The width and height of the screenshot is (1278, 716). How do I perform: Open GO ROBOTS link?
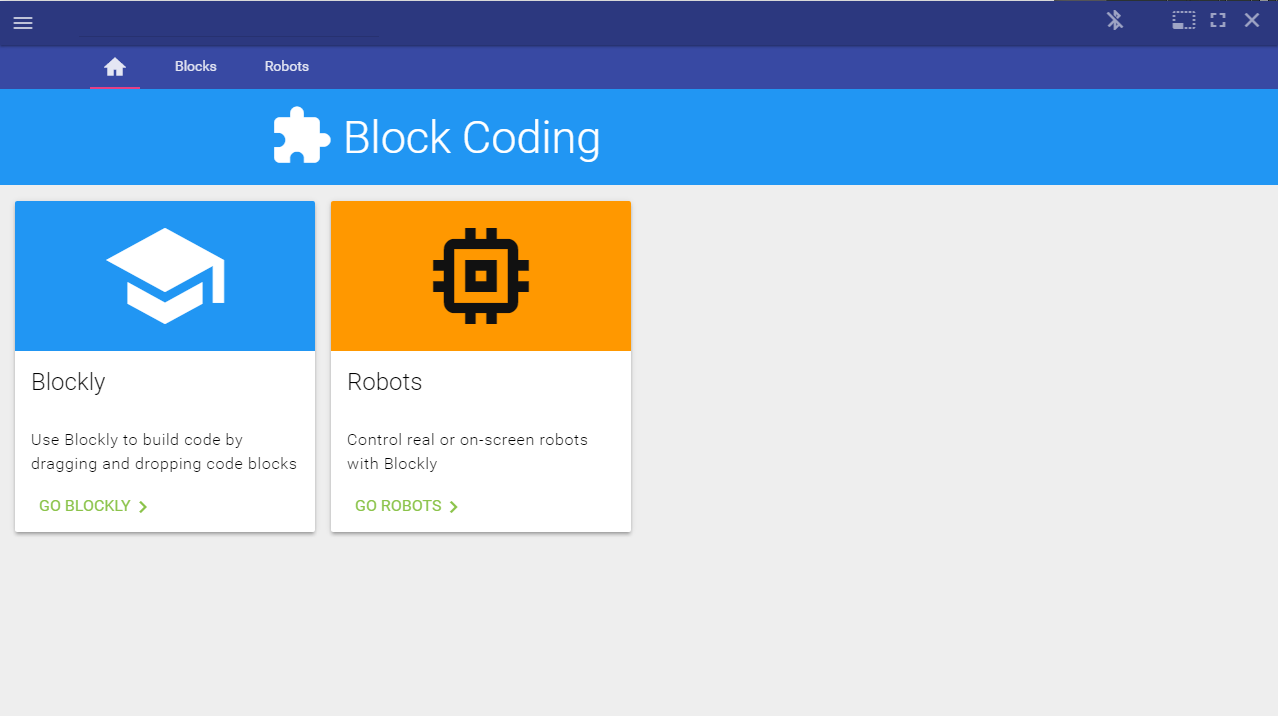[407, 506]
